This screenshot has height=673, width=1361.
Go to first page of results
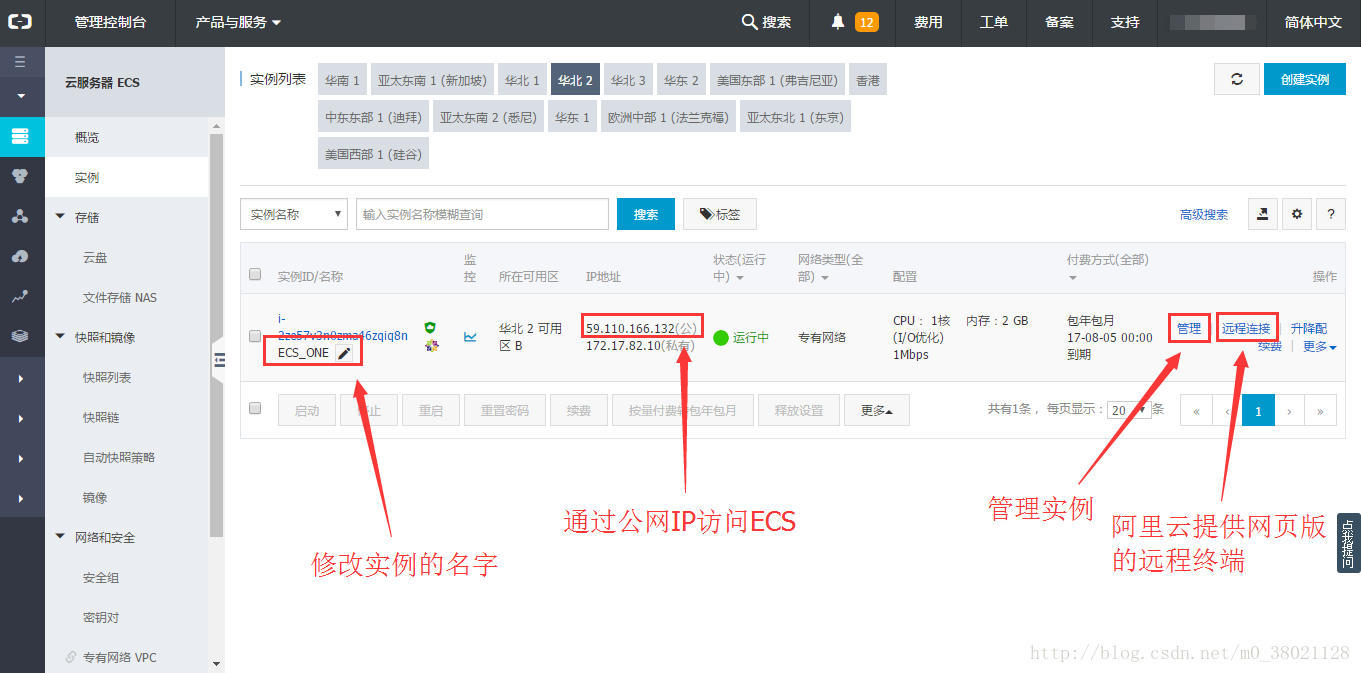click(x=1196, y=410)
